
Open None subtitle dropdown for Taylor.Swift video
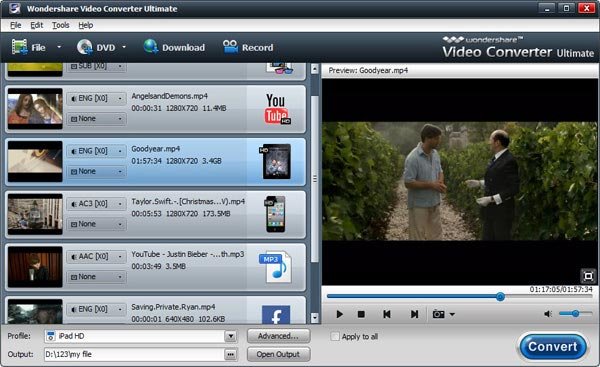click(96, 224)
